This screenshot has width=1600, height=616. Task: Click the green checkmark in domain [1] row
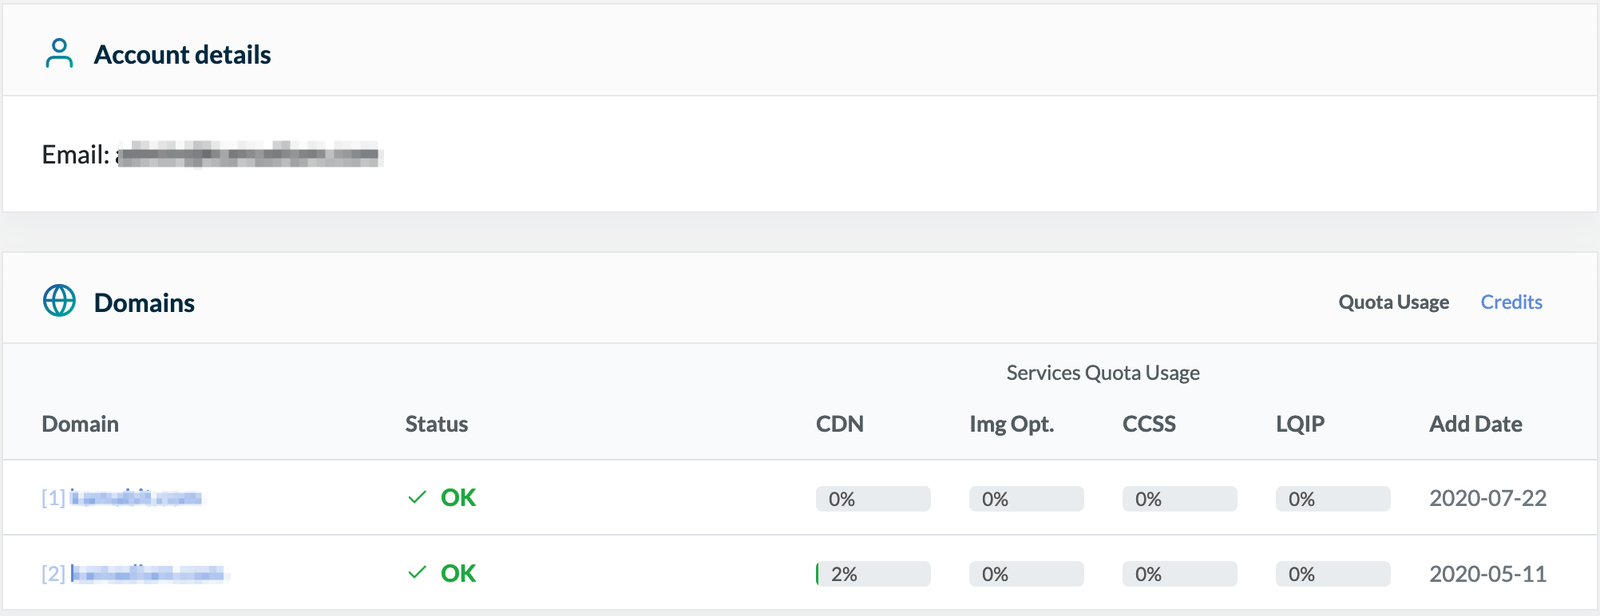[417, 498]
